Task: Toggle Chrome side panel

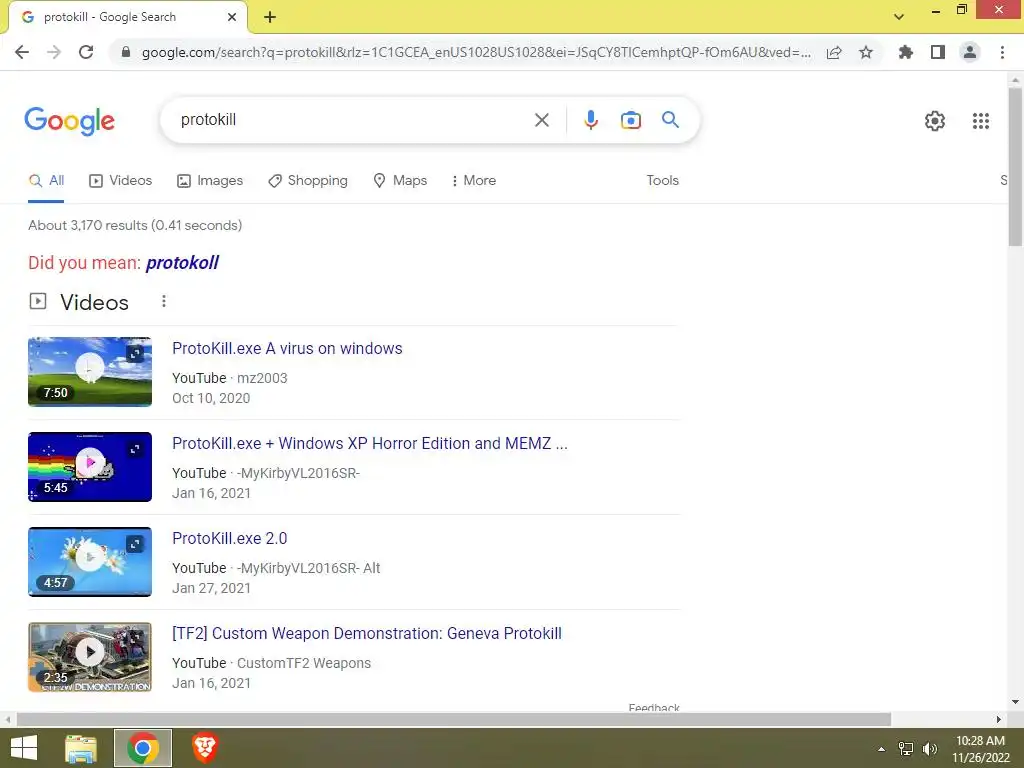Action: 938,52
